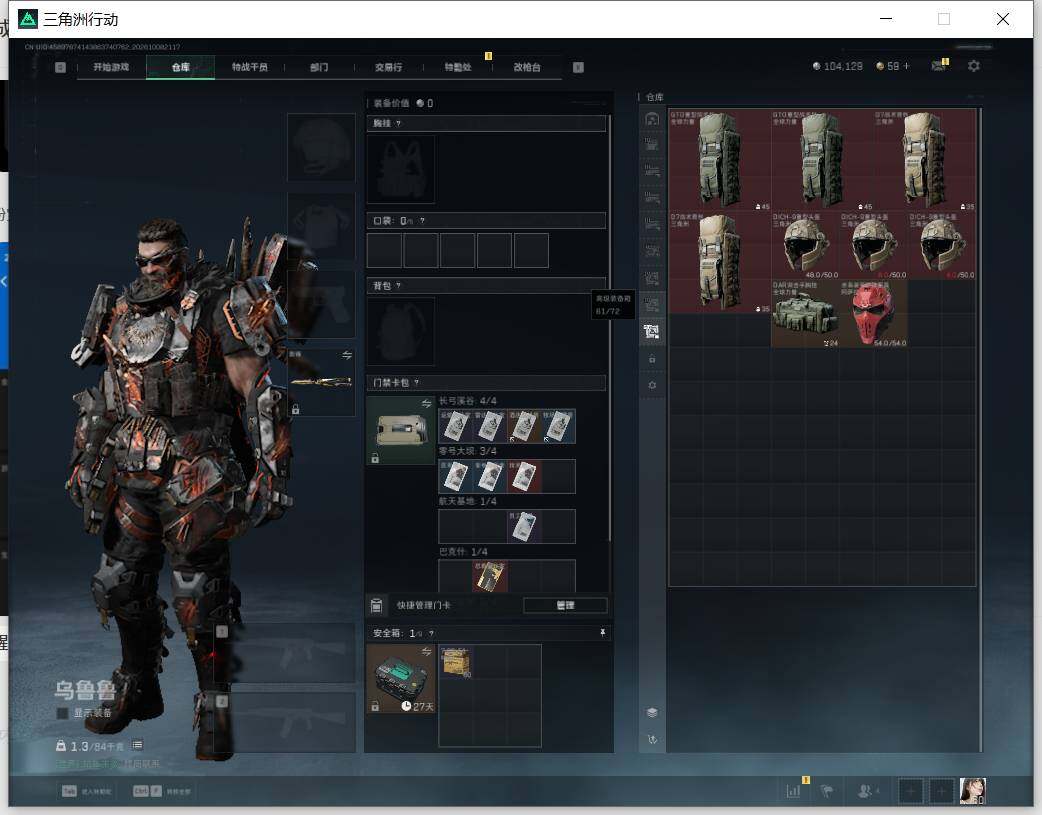Switch to the 特战干员 tab
Screen dimensions: 1042x815
tap(250, 67)
